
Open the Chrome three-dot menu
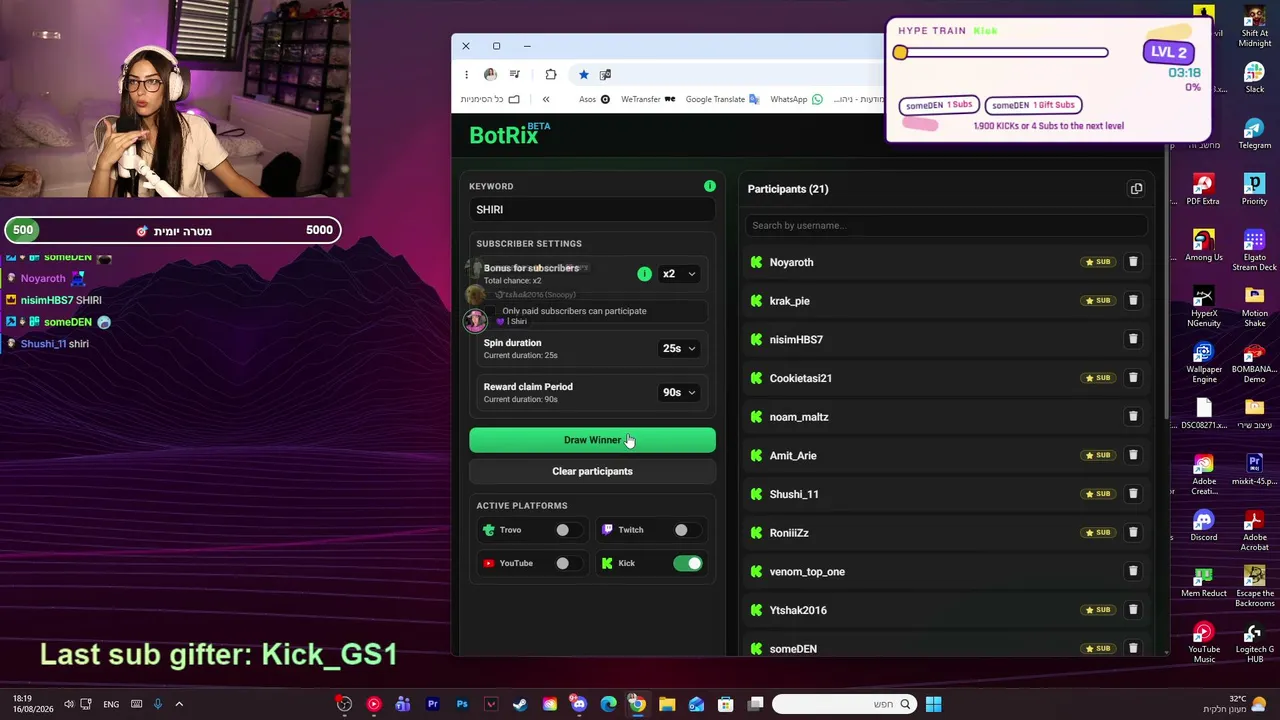(x=466, y=74)
